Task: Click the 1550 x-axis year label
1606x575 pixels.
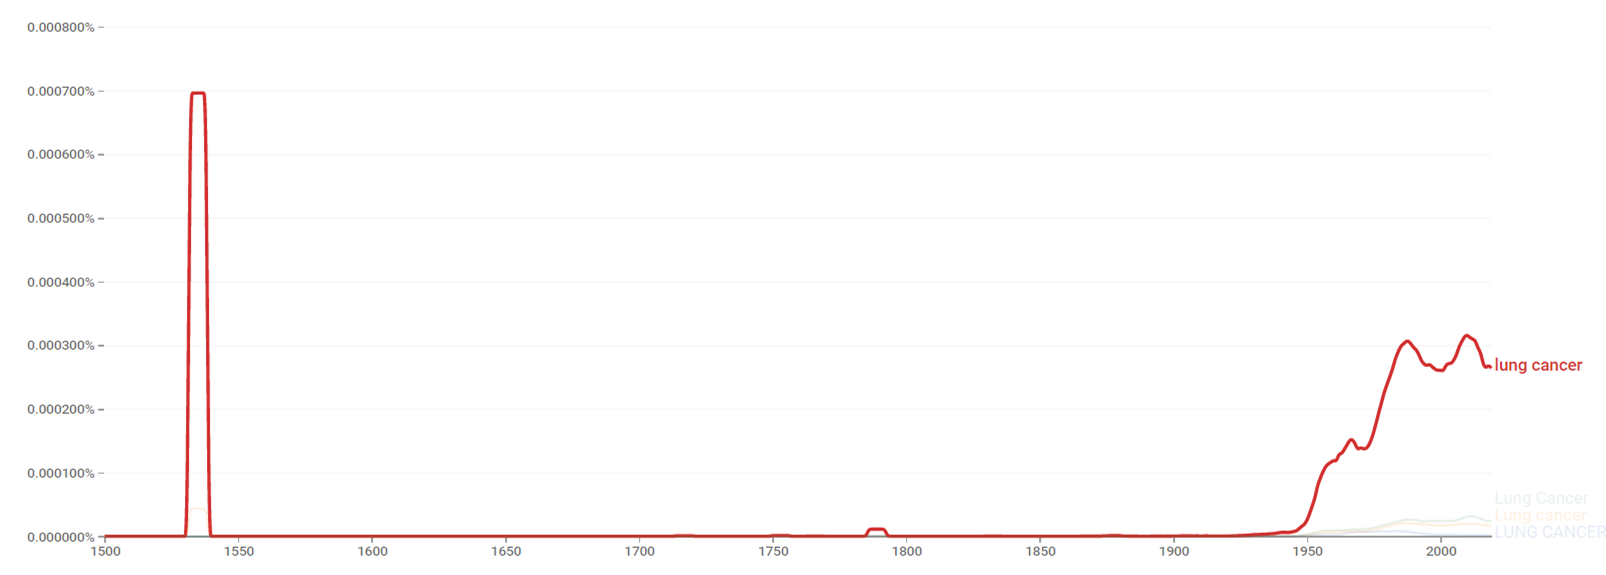Action: (x=239, y=551)
